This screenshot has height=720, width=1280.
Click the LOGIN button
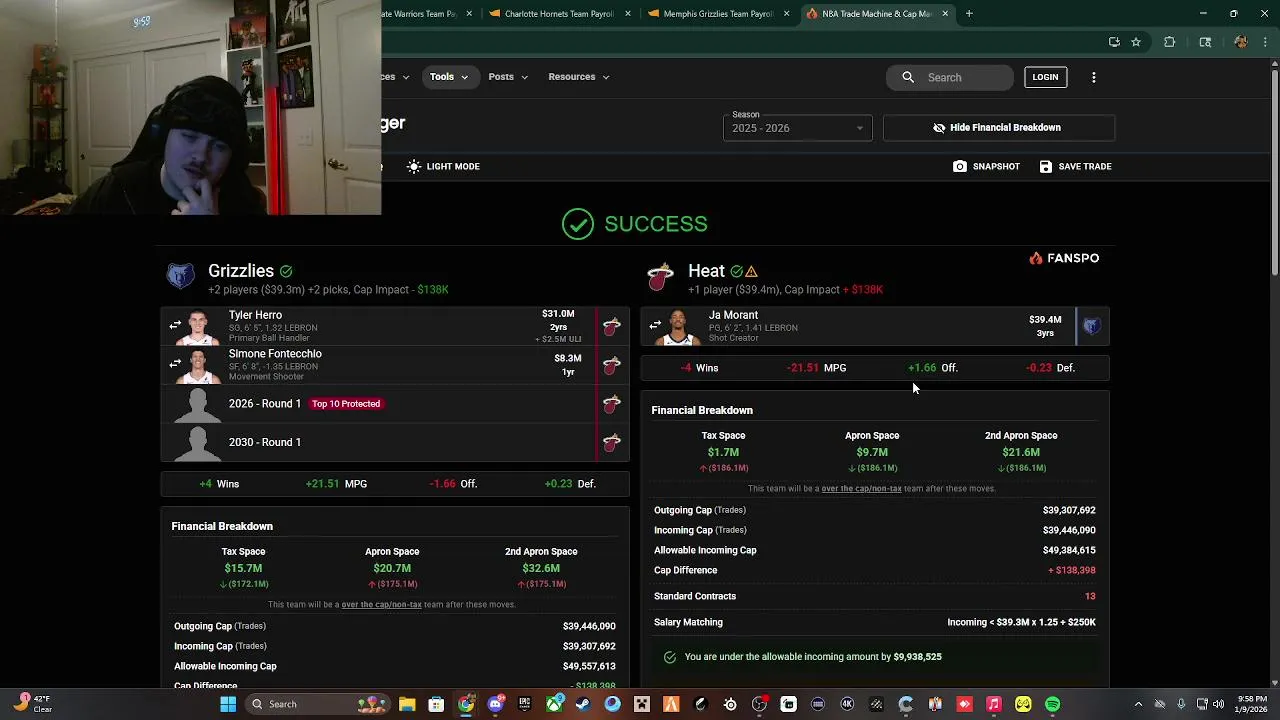(1045, 77)
